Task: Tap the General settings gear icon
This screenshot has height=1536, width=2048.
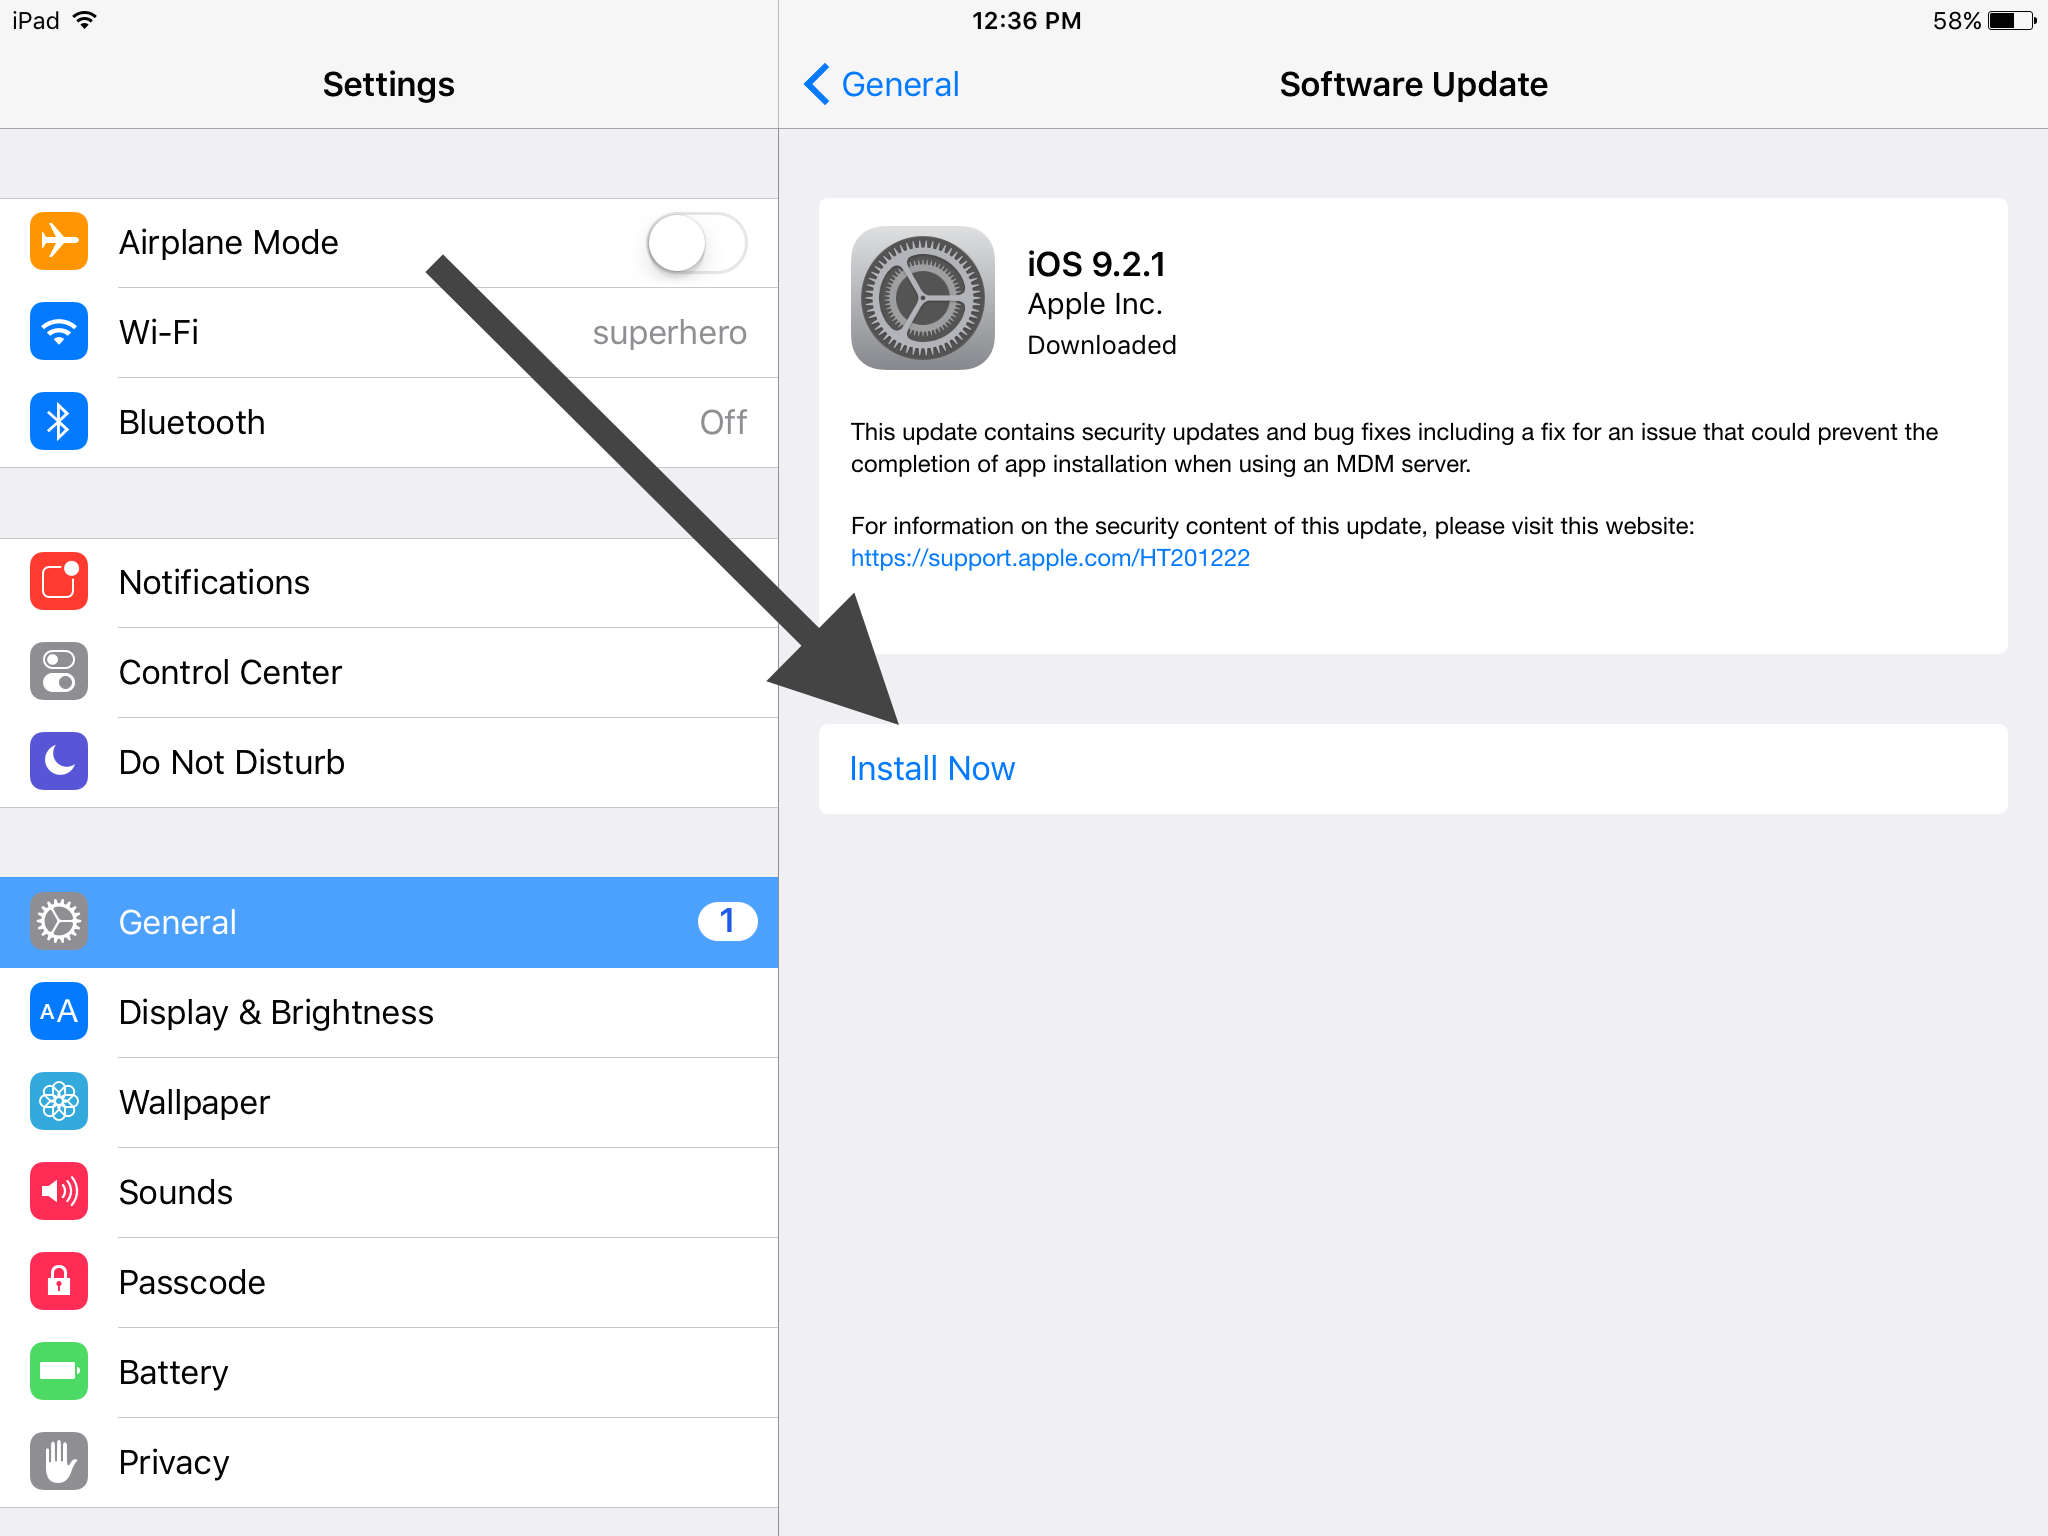Action: (60, 921)
